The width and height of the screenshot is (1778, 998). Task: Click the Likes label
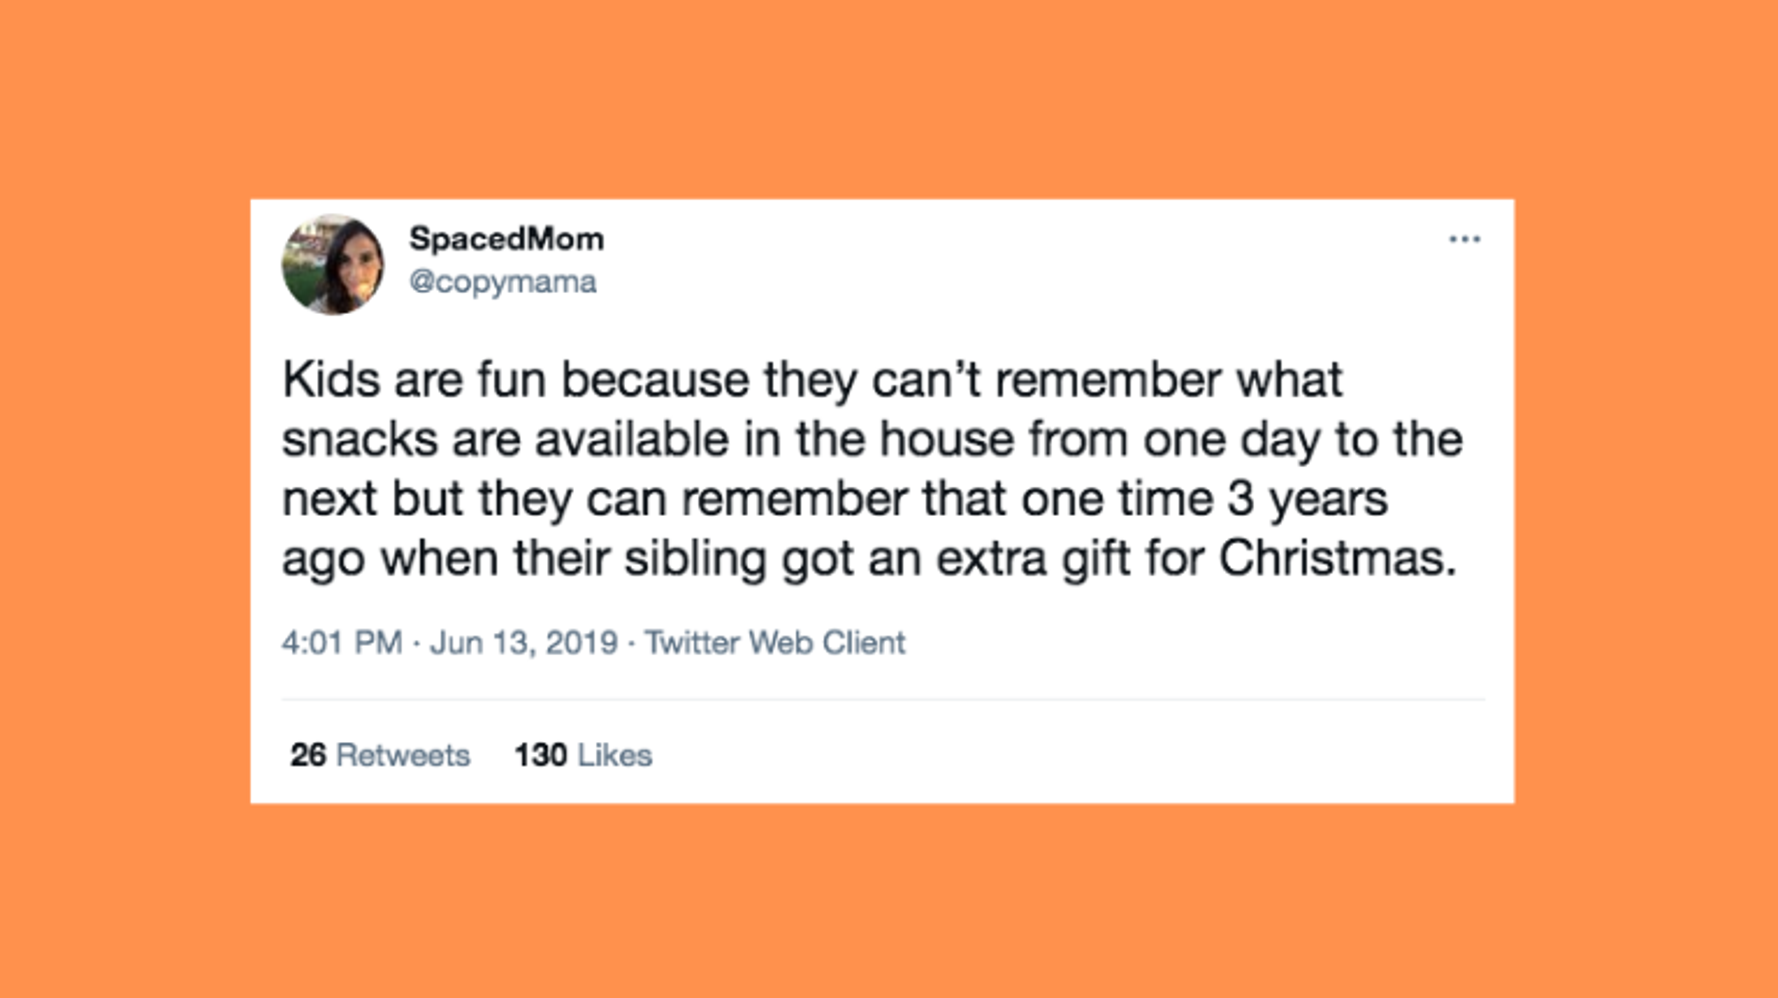pyautogui.click(x=614, y=755)
